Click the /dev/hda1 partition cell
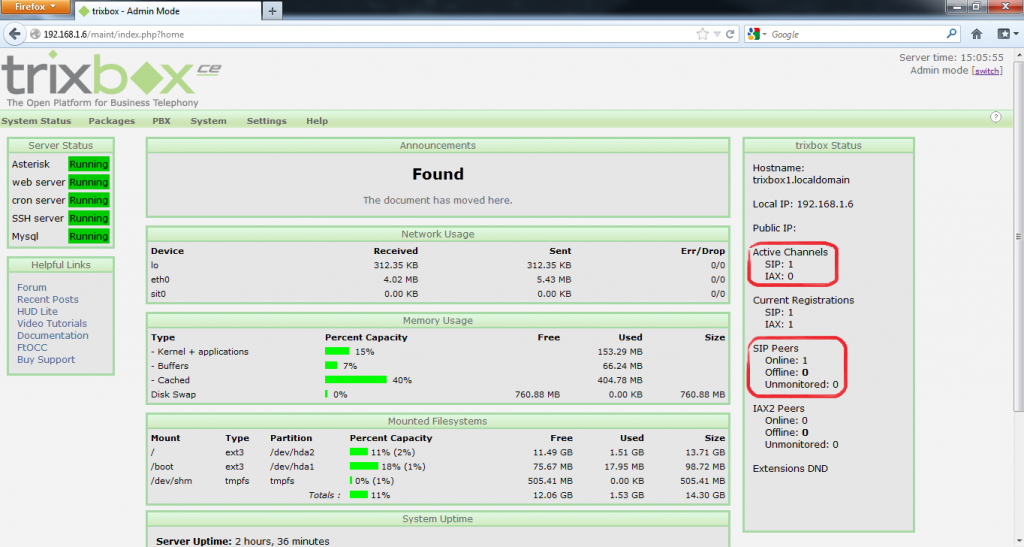This screenshot has width=1024, height=547. coord(292,466)
